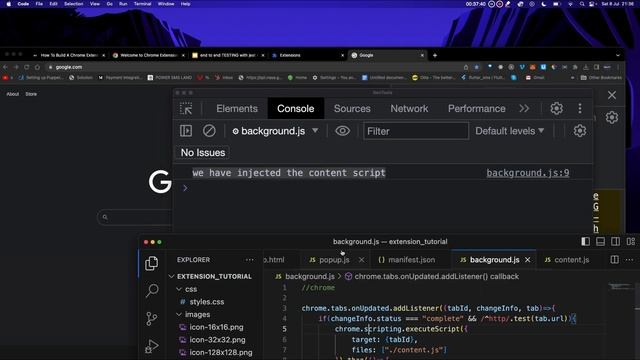640x360 pixels.
Task: Clear the console with the ban icon
Action: [x=209, y=131]
